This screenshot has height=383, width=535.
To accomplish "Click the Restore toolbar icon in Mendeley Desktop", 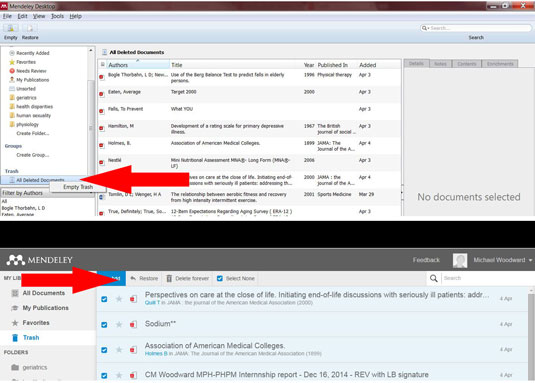I will pyautogui.click(x=30, y=28).
